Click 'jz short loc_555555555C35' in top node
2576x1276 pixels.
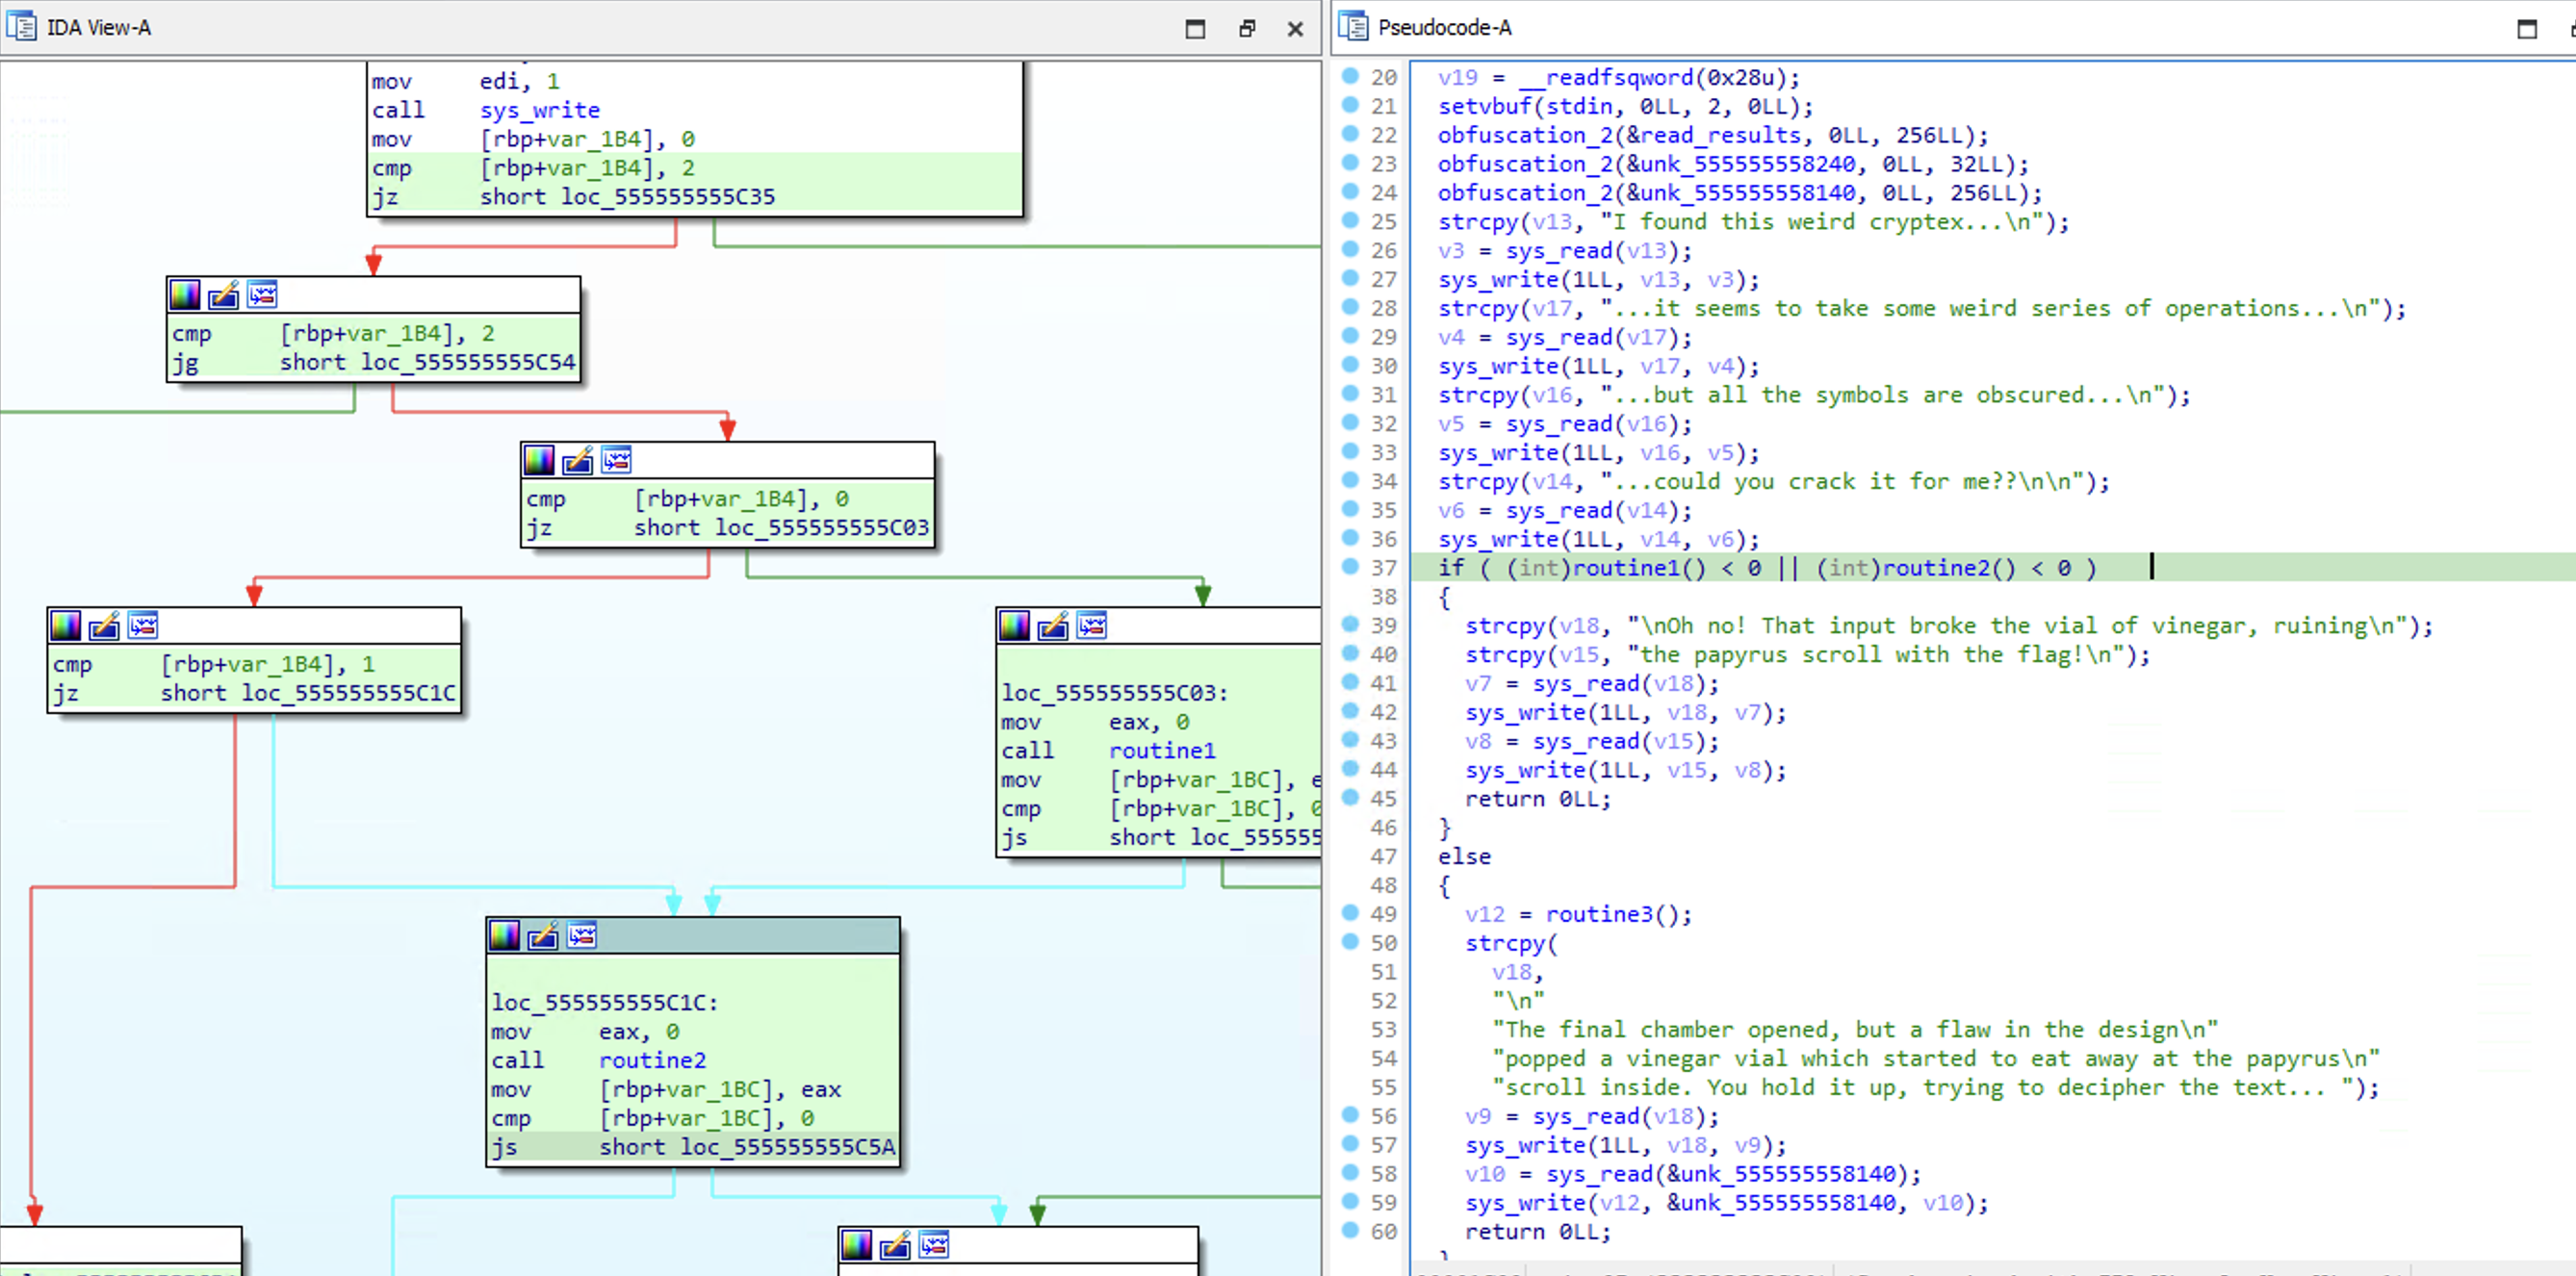573,197
